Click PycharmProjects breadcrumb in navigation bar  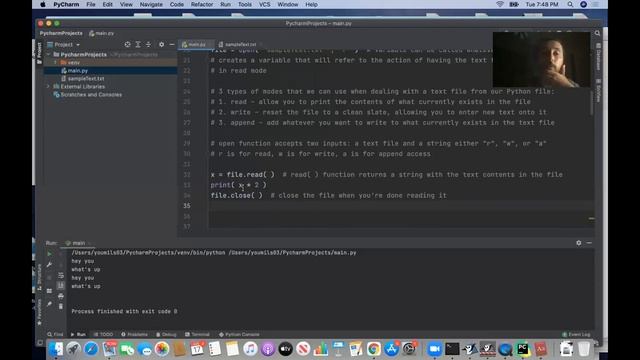61,33
